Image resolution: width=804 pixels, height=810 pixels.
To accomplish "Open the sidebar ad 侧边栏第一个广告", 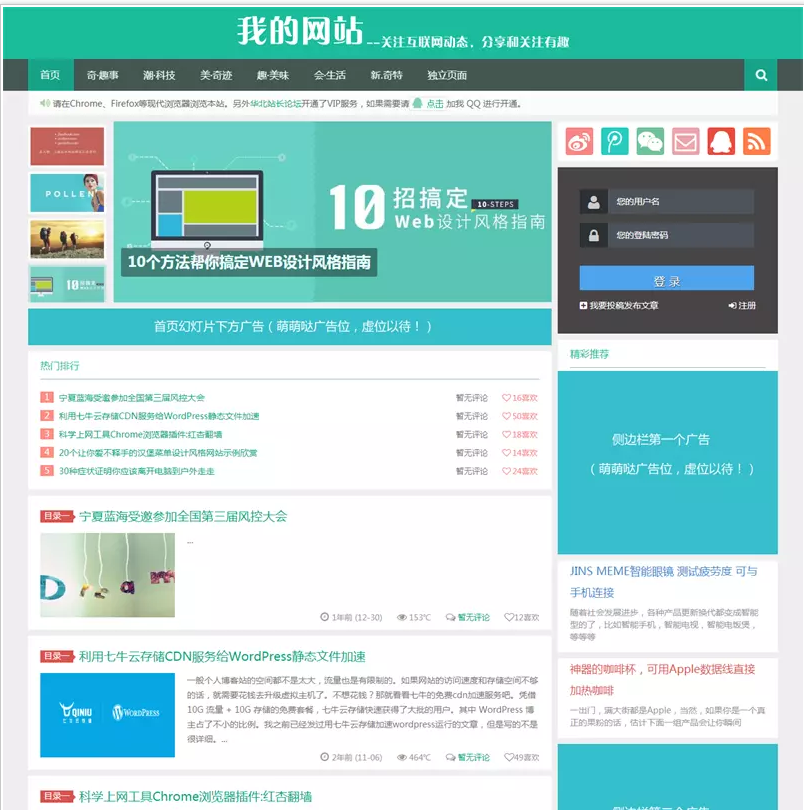I will [x=668, y=462].
